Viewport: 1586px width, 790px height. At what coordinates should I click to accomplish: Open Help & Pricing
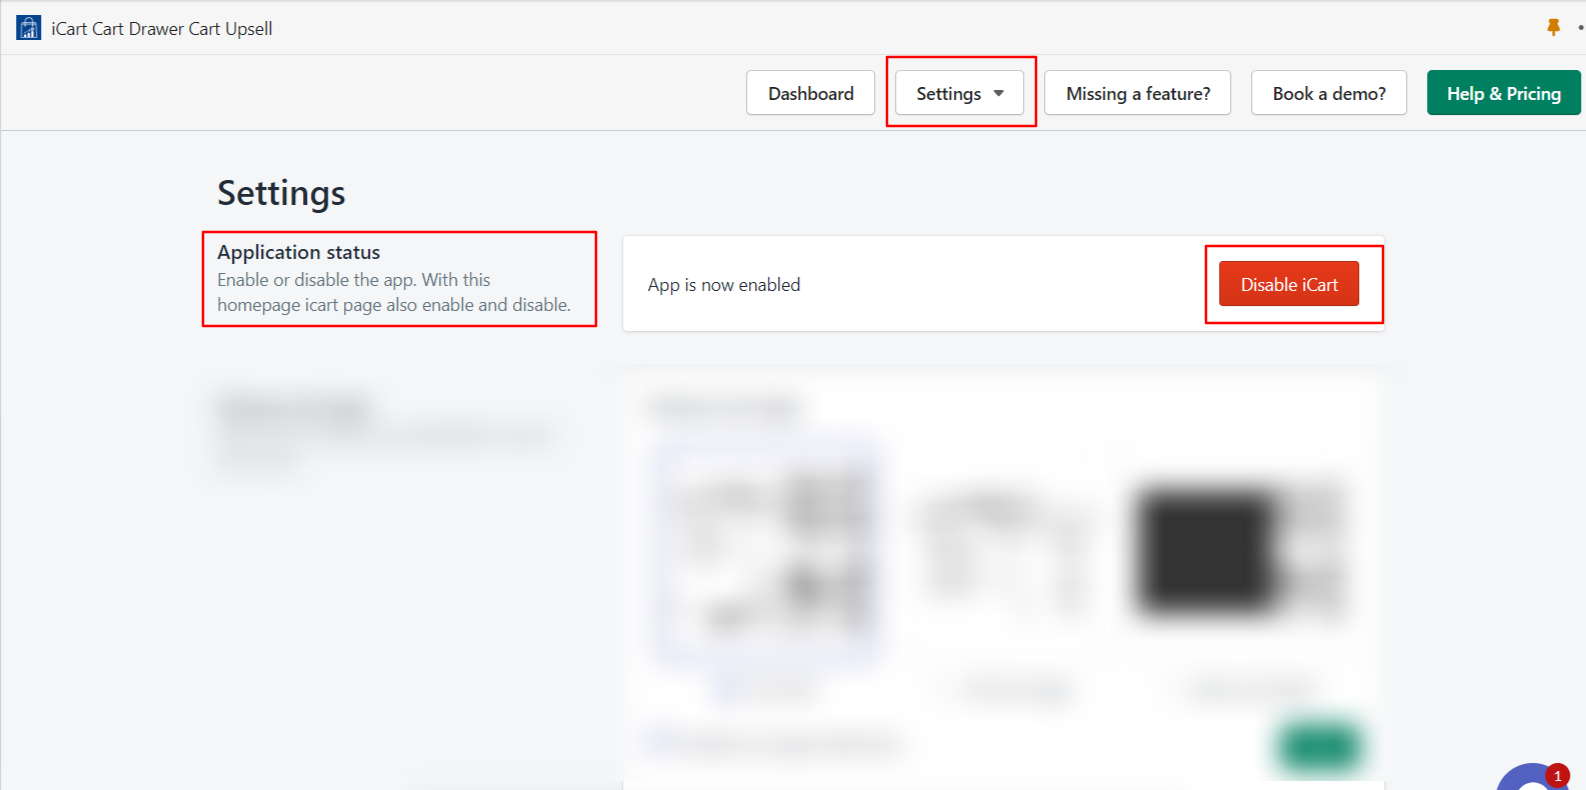pos(1503,93)
